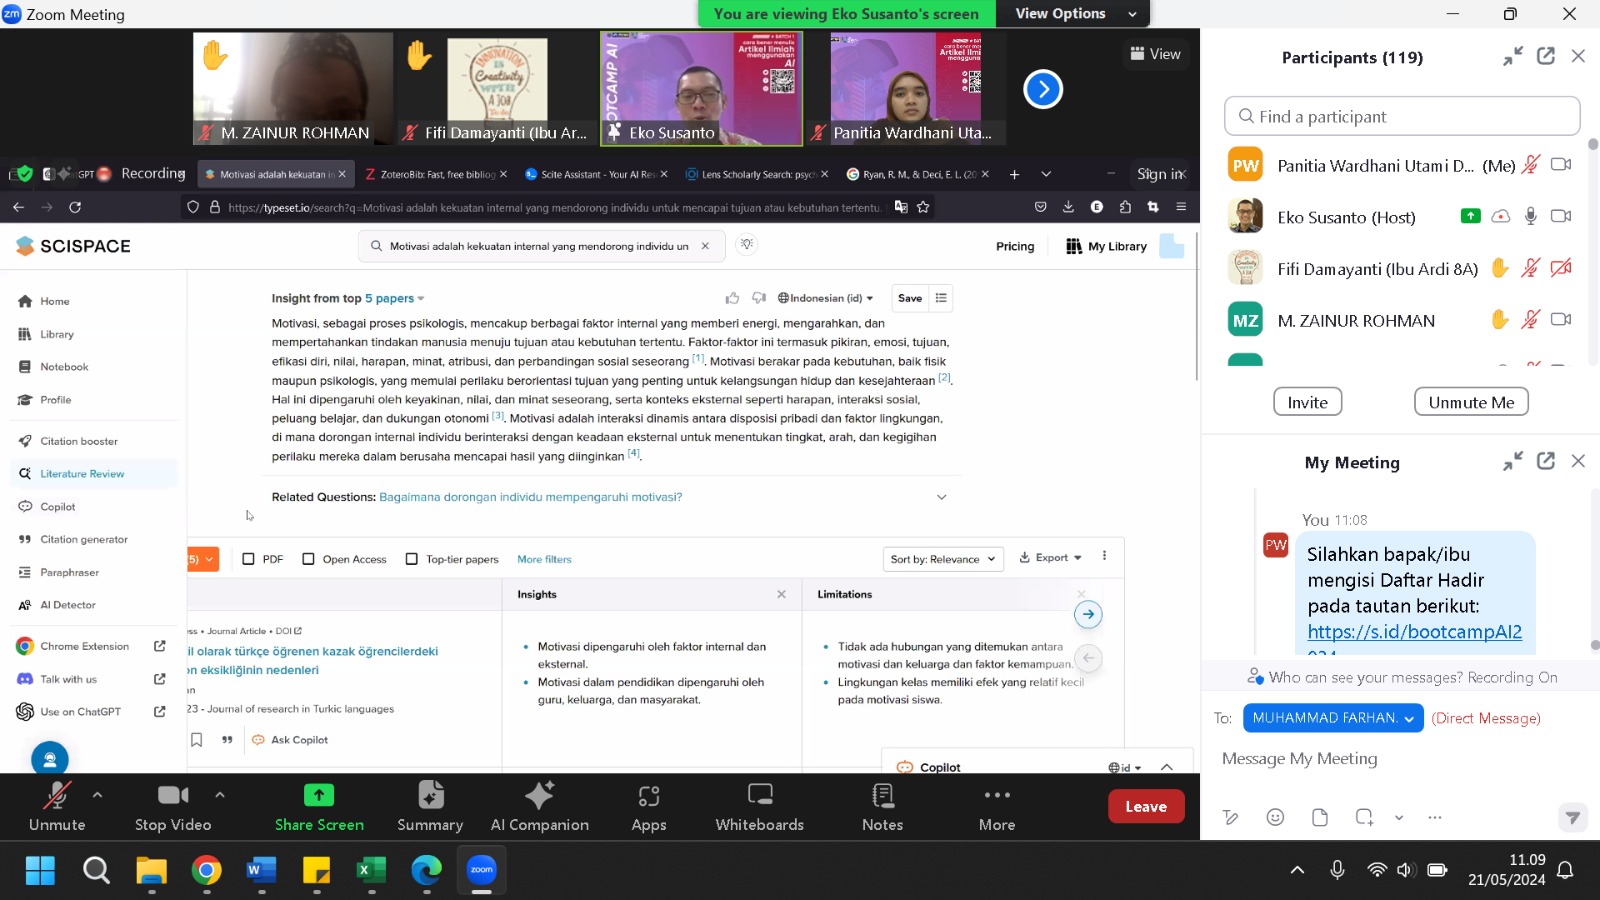The width and height of the screenshot is (1600, 900).
Task: Check the Top-tier papers filter
Action: coord(411,559)
